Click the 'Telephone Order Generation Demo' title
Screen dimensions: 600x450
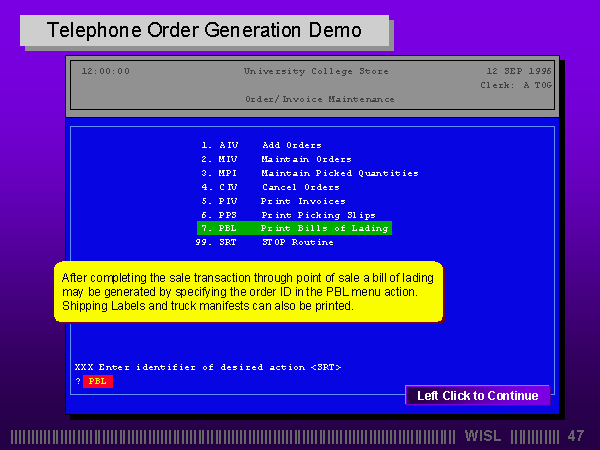tap(204, 31)
